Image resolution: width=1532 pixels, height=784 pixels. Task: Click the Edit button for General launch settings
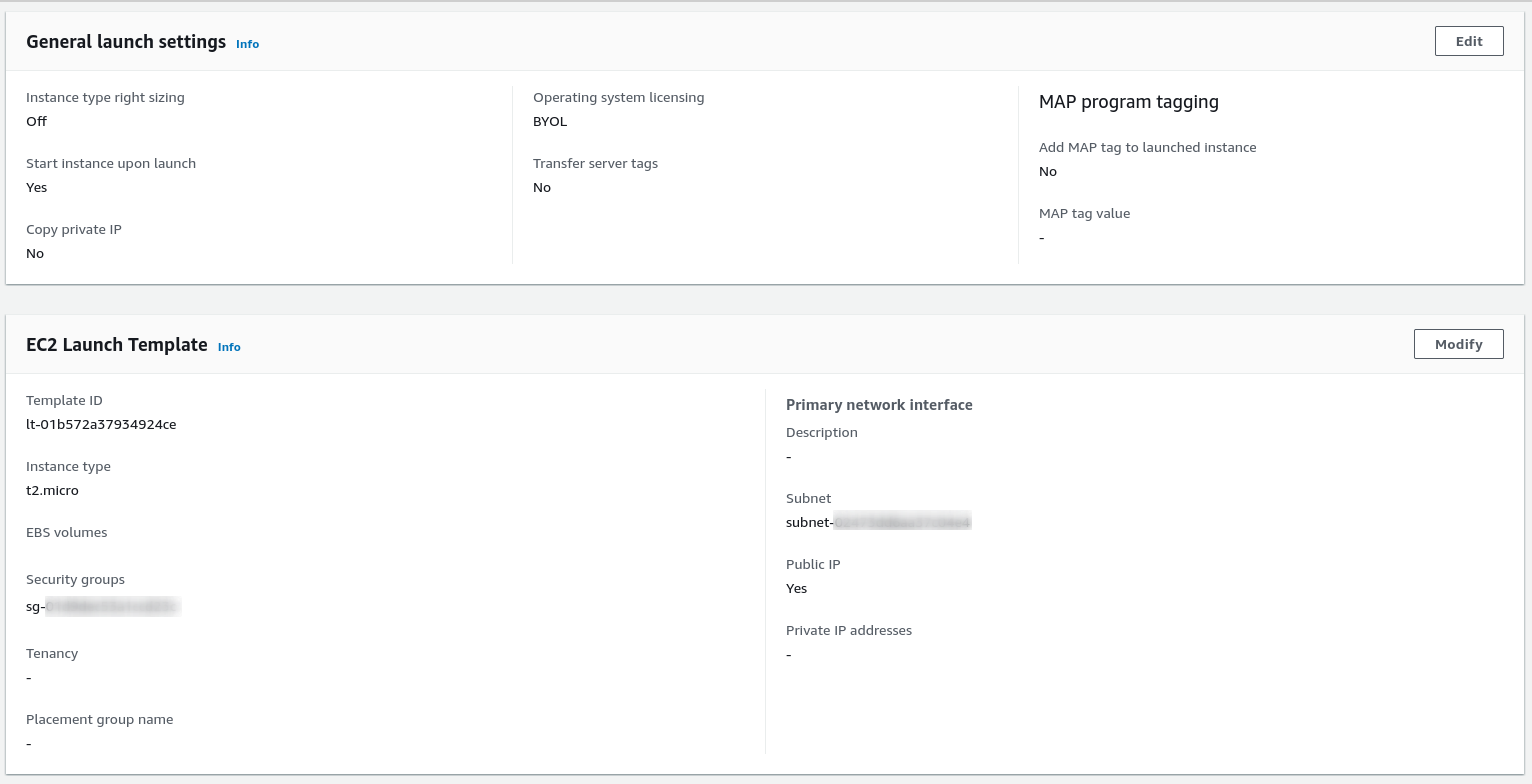pos(1468,41)
